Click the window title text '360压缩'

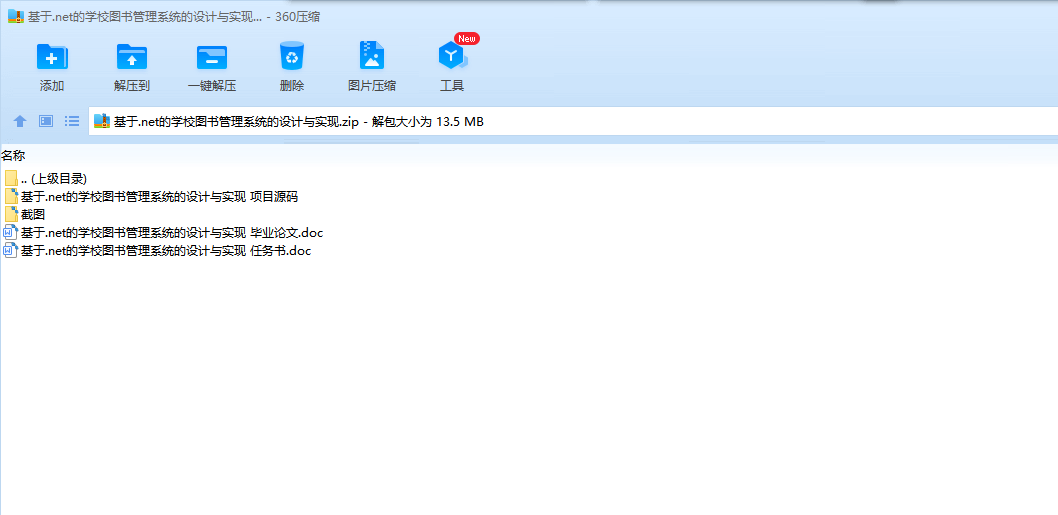(x=298, y=17)
